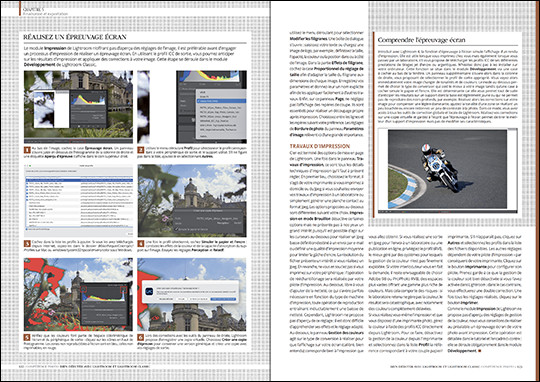Click the heading 'RÉALISEZ UN ÉPREUVAGE ÉCRAN'
The width and height of the screenshot is (540, 382).
coord(75,37)
